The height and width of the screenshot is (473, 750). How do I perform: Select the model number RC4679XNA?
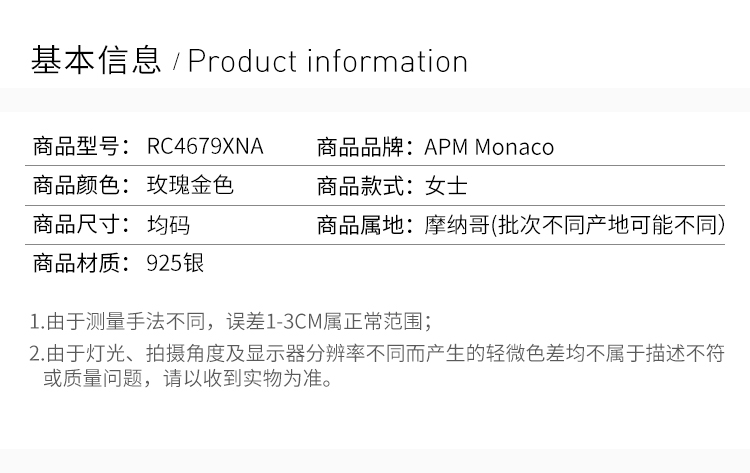coord(205,147)
